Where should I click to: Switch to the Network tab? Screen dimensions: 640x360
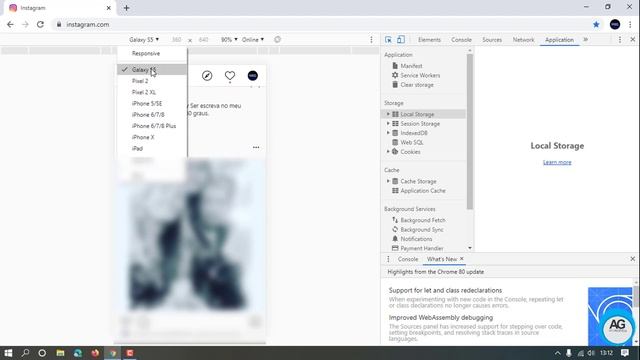(x=523, y=40)
